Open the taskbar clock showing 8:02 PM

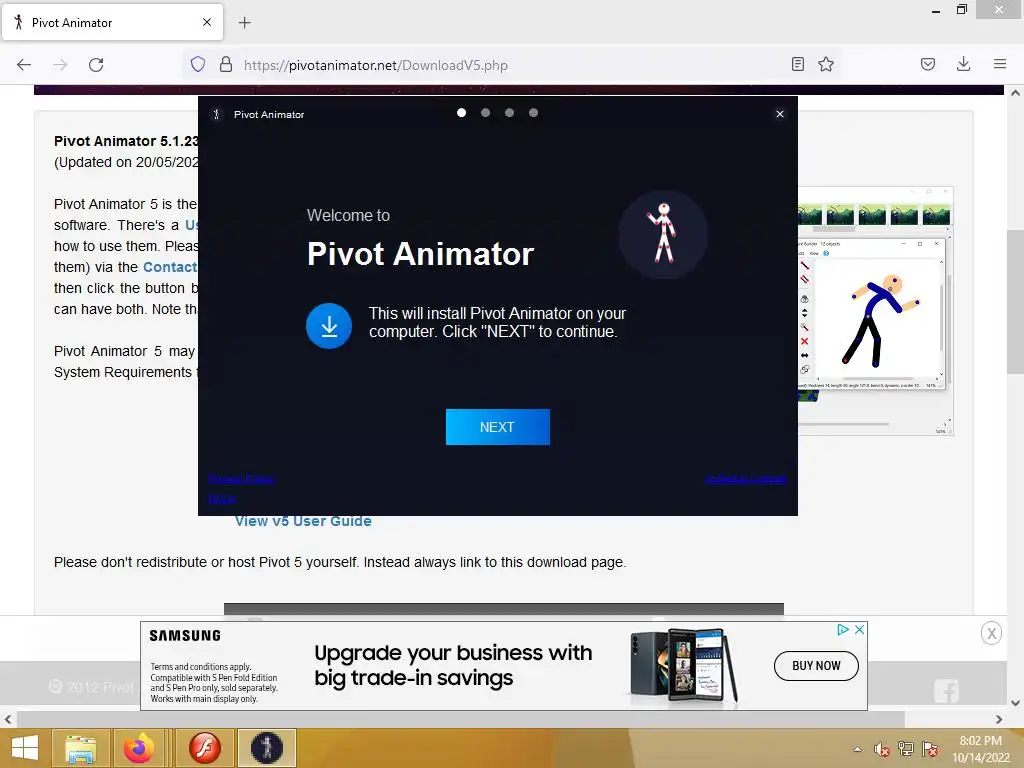(x=980, y=749)
